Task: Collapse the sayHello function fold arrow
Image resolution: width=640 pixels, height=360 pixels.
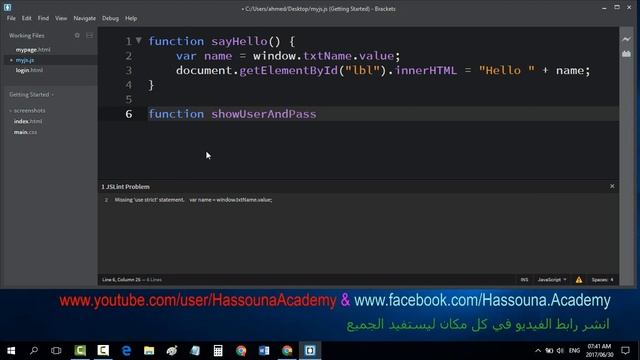Action: tap(139, 40)
